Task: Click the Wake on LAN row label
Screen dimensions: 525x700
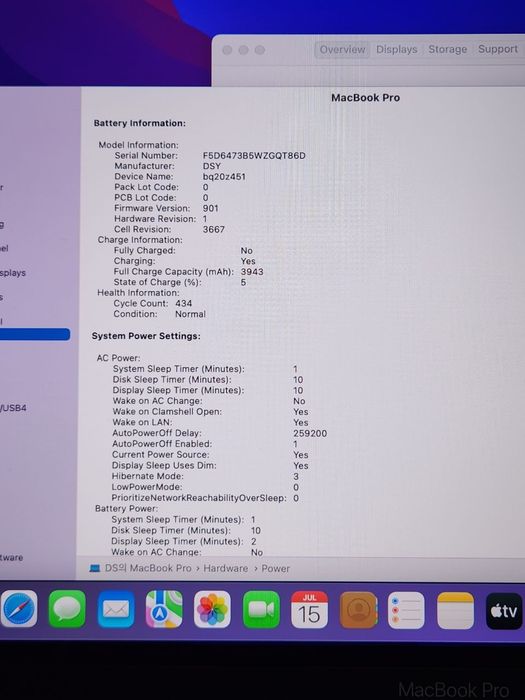Action: [x=142, y=422]
